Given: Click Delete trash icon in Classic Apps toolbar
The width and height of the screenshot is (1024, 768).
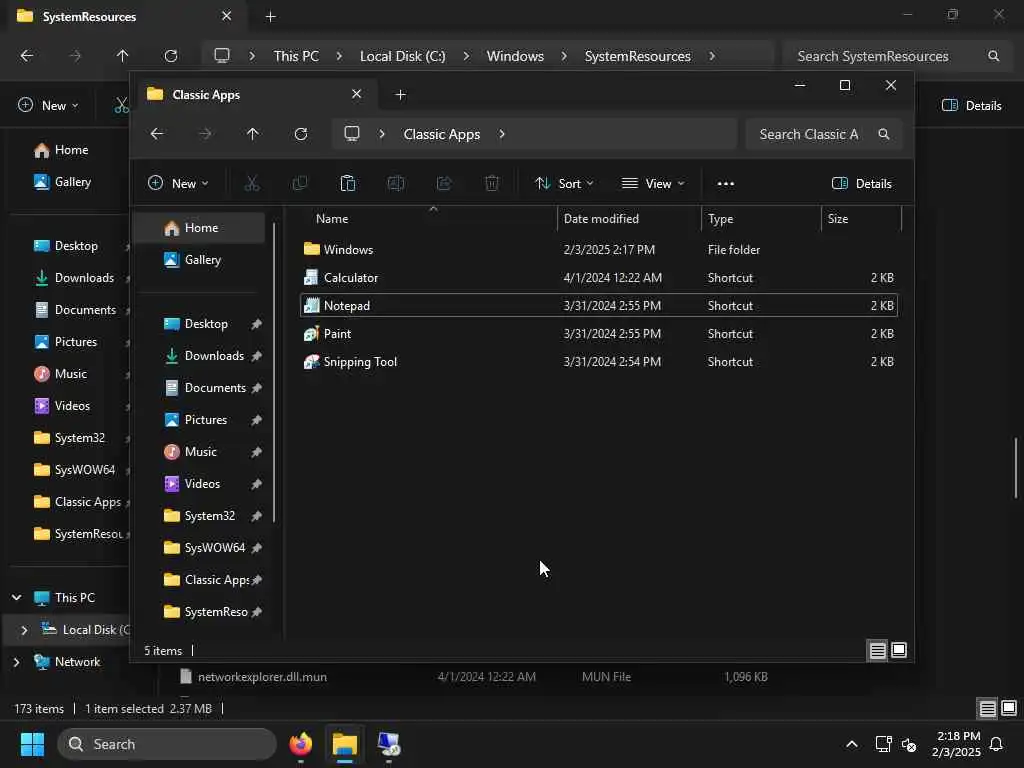Looking at the screenshot, I should point(492,184).
